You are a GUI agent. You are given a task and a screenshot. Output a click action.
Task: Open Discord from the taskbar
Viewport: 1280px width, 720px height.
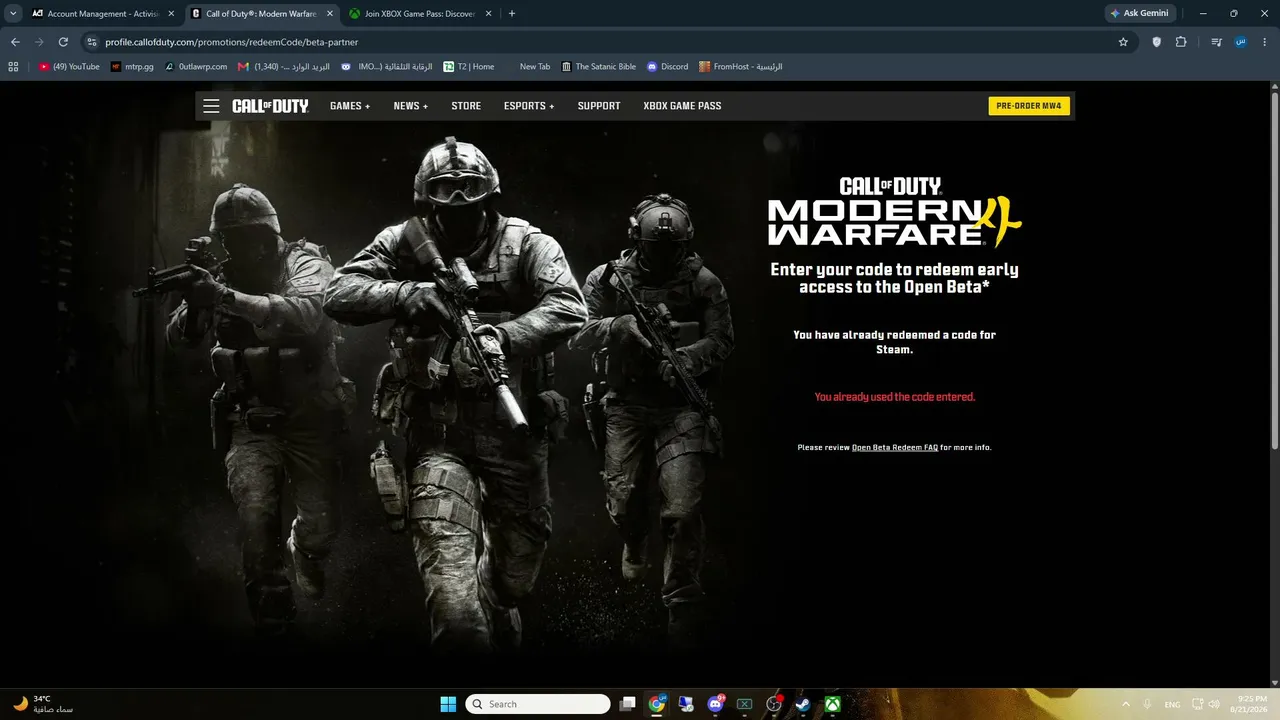pyautogui.click(x=715, y=704)
